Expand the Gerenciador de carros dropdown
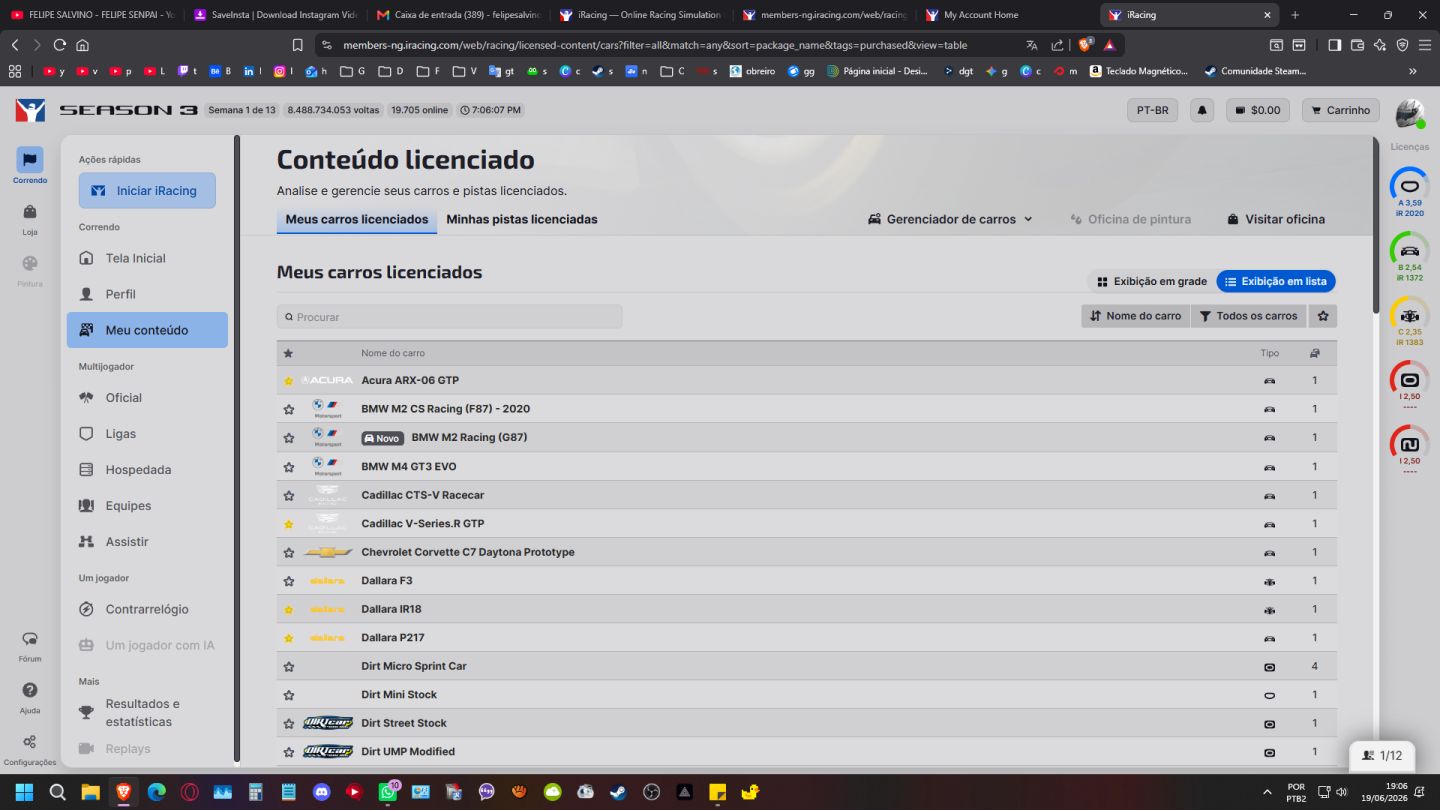Screen dimensions: 1440x810 click(950, 219)
